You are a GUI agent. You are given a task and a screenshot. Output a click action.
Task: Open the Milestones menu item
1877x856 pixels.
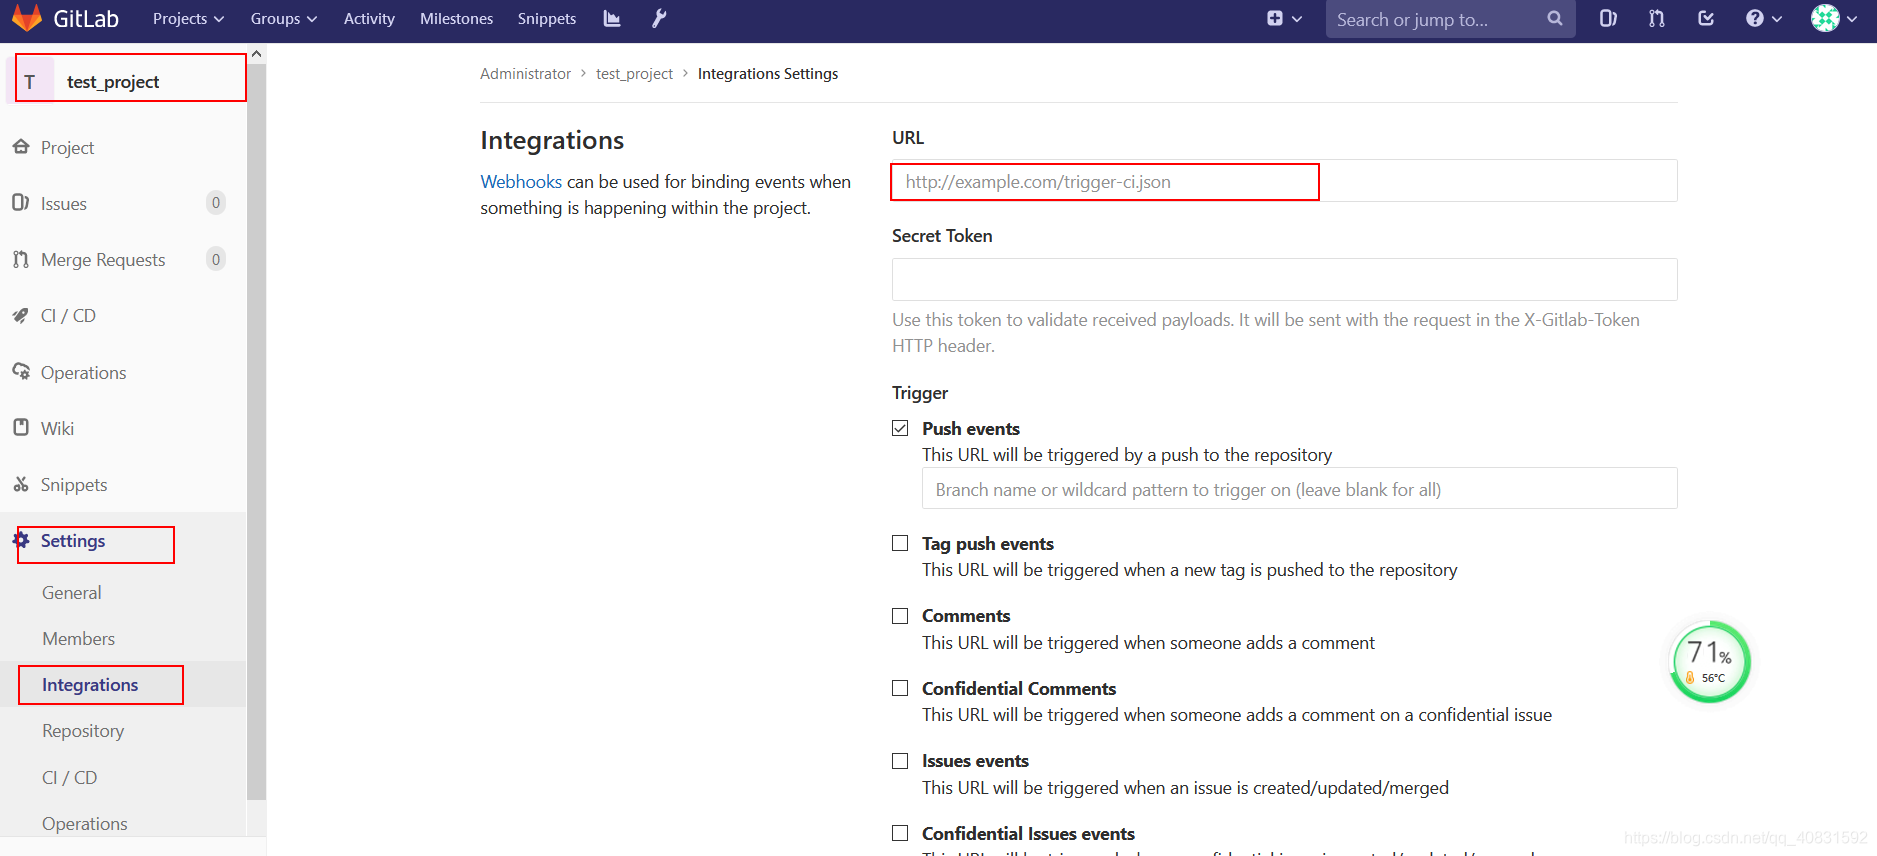456,18
